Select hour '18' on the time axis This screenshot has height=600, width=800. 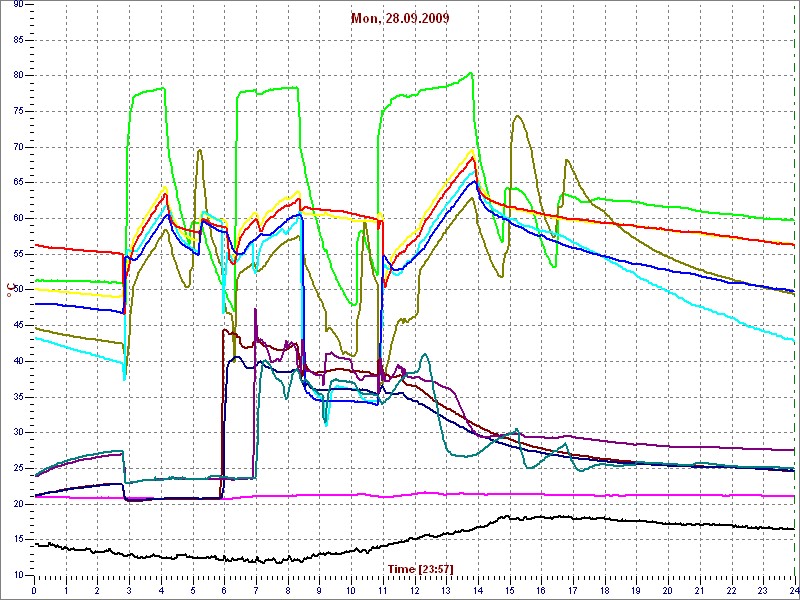[605, 590]
